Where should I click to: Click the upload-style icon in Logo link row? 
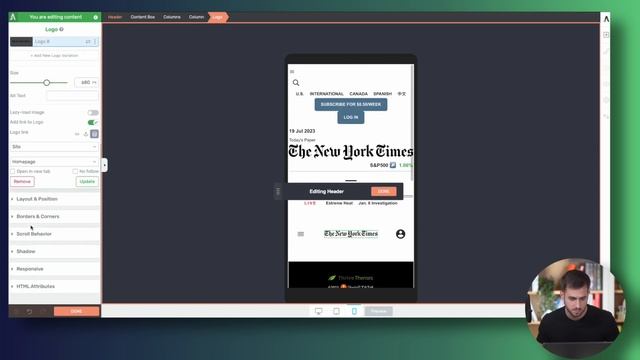pos(86,134)
